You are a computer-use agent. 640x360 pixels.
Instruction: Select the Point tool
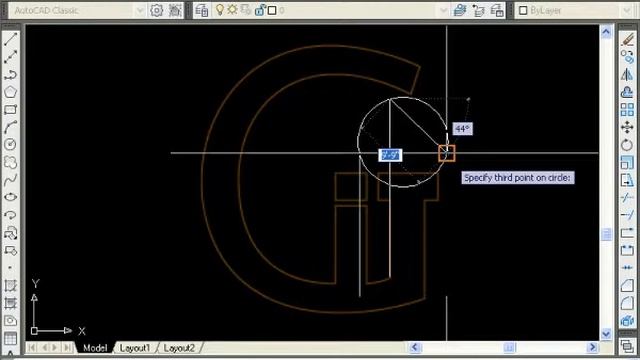click(10, 268)
